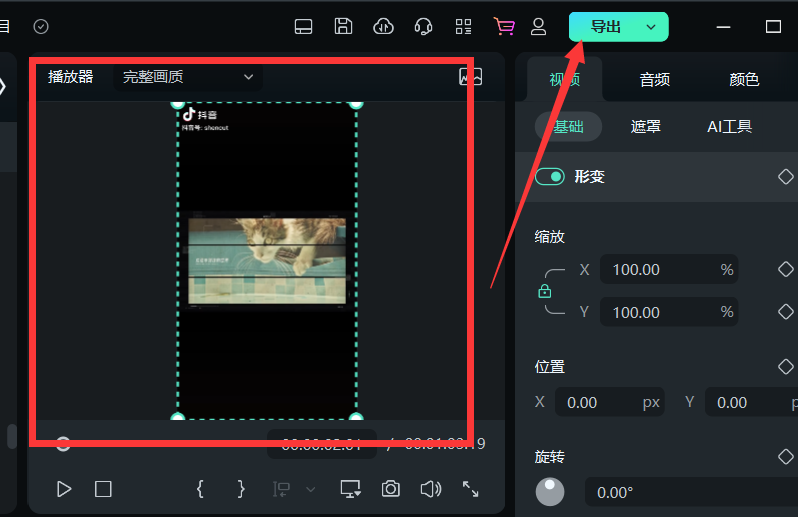This screenshot has height=517, width=798.
Task: Switch to the 颜色 tab
Action: click(744, 79)
